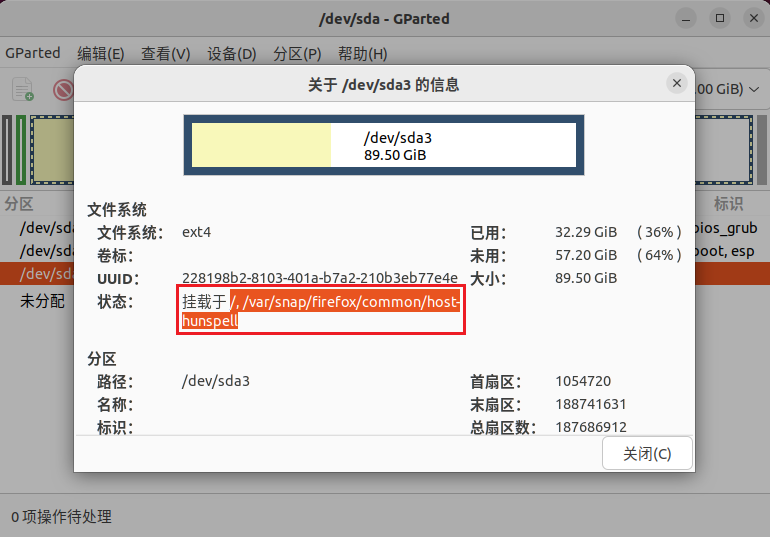
Task: Click the red delete partition icon
Action: [x=63, y=90]
